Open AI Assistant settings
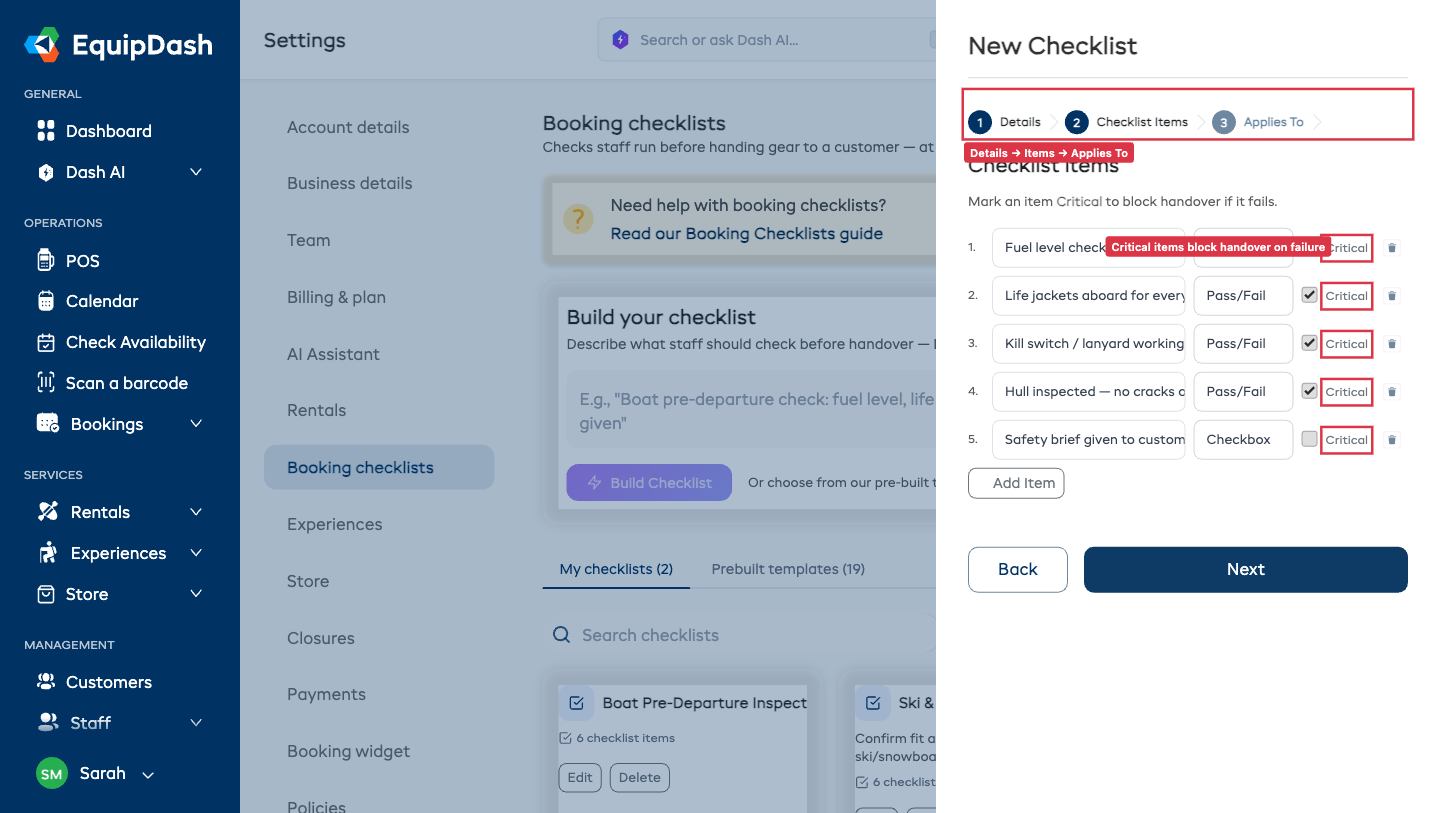1440x813 pixels. pyautogui.click(x=333, y=354)
